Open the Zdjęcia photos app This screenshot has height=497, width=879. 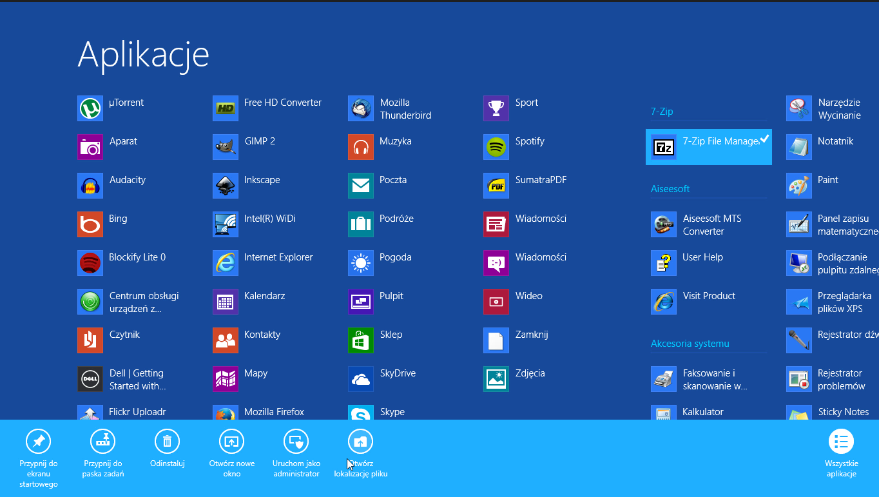pos(496,379)
